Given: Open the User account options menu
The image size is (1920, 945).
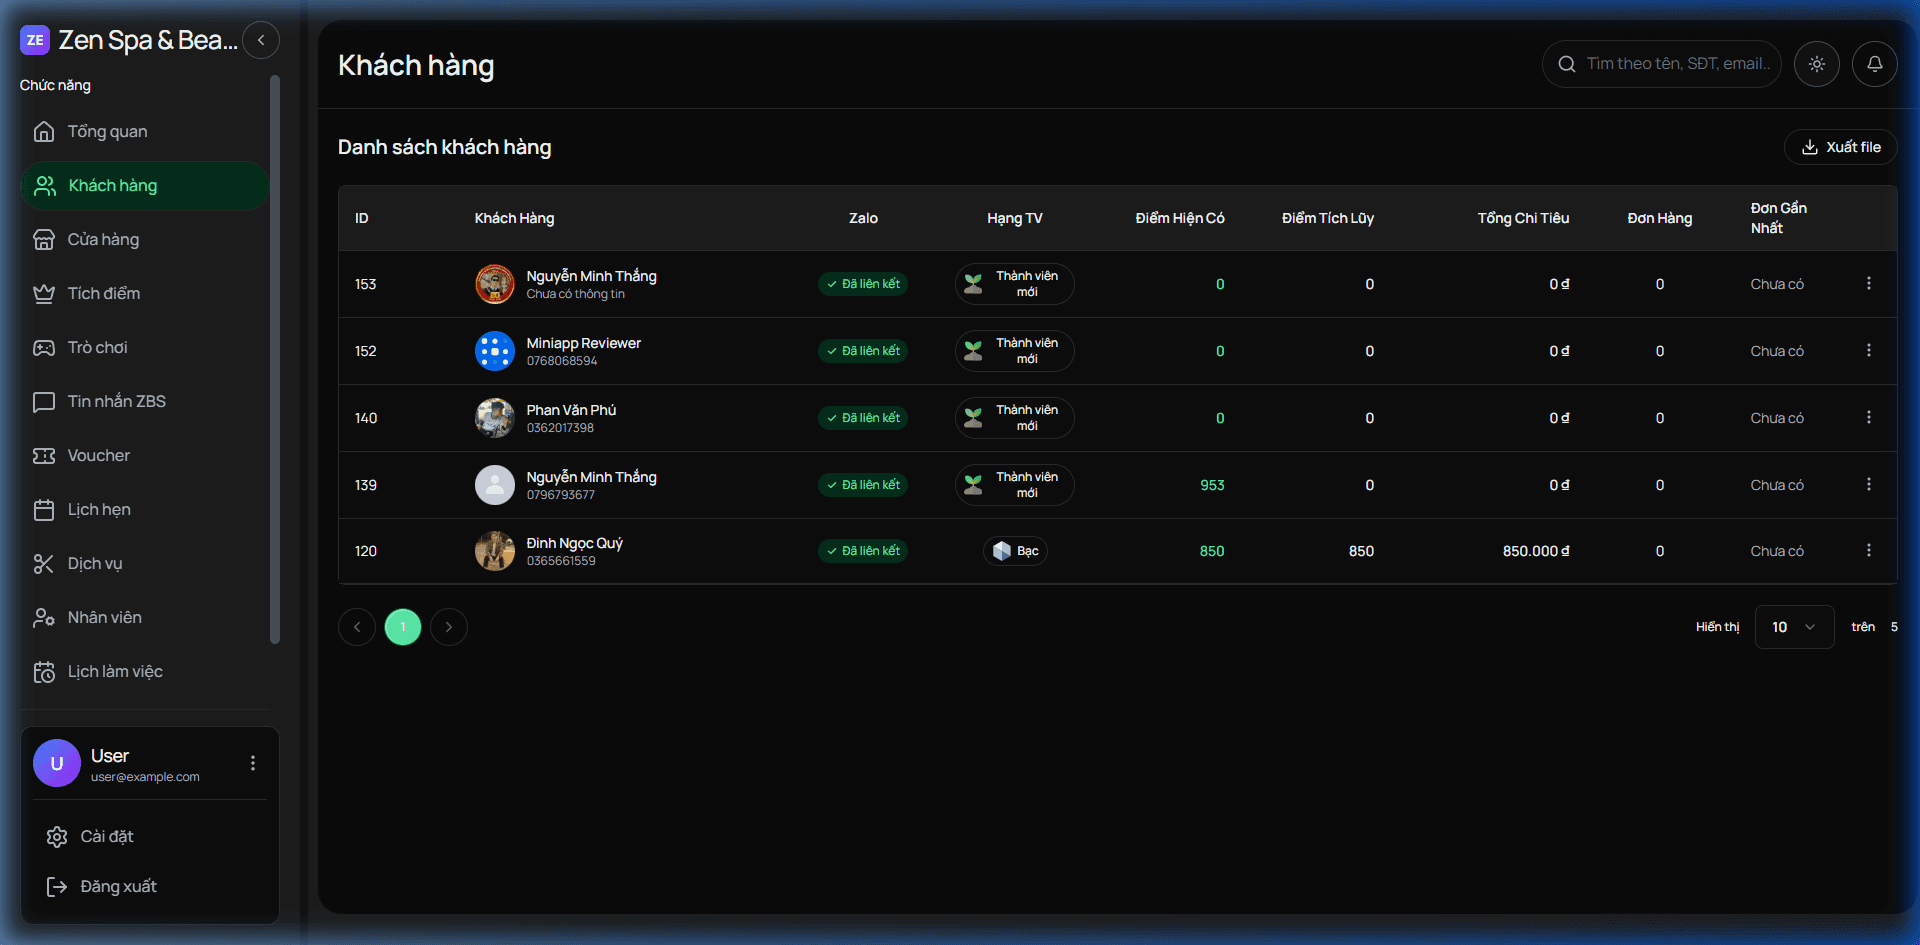Looking at the screenshot, I should coord(253,763).
